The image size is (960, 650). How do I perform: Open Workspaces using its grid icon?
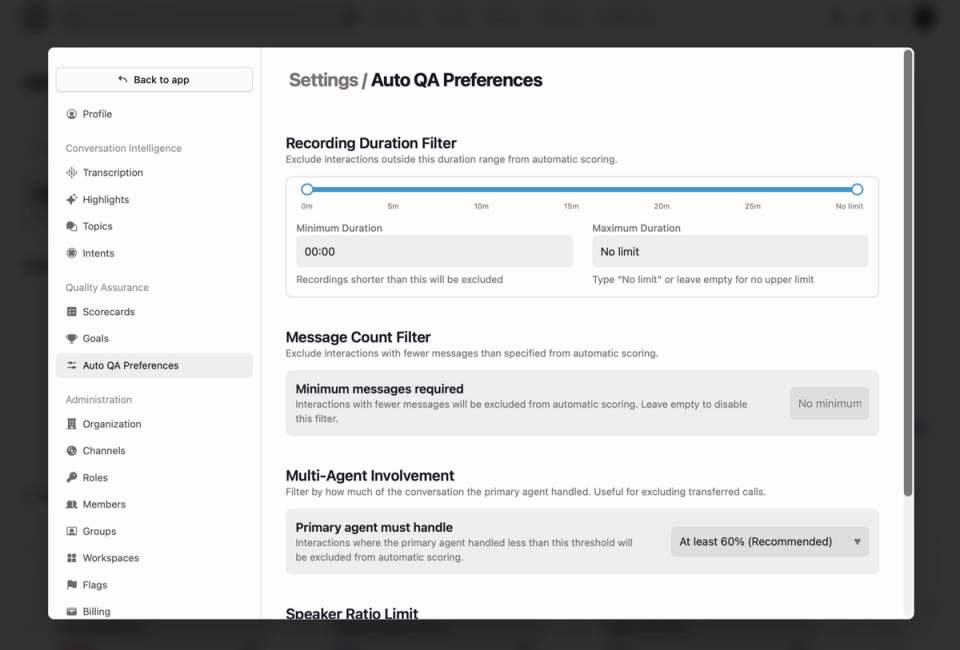[70, 558]
